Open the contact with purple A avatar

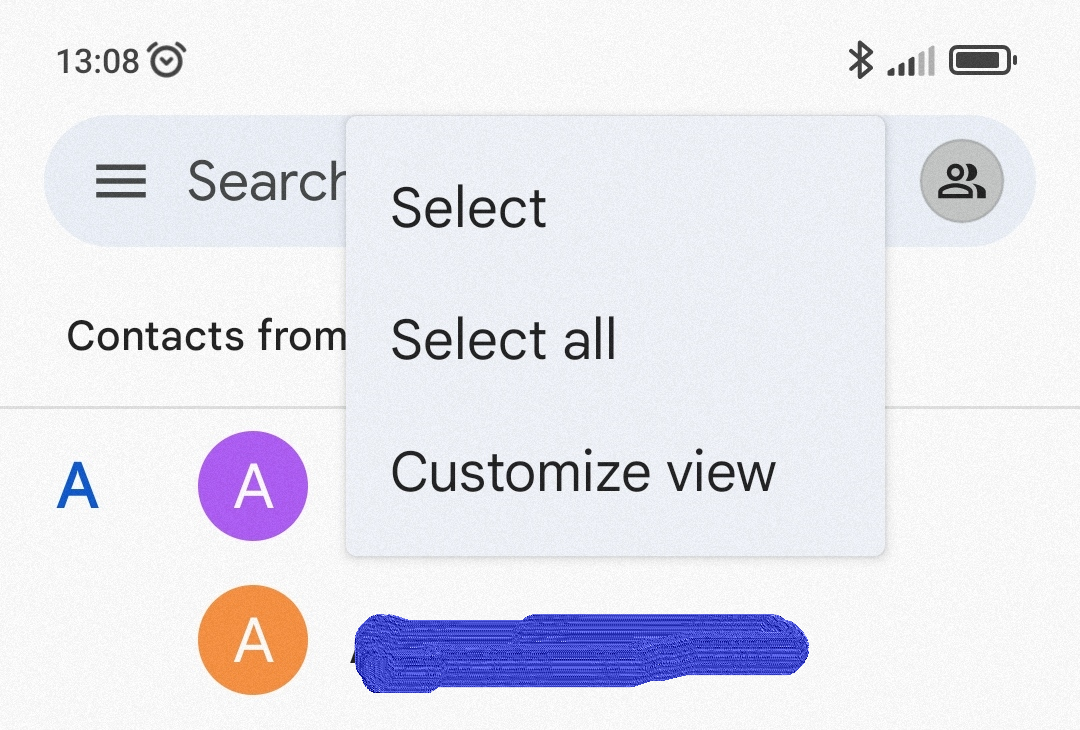(x=253, y=486)
